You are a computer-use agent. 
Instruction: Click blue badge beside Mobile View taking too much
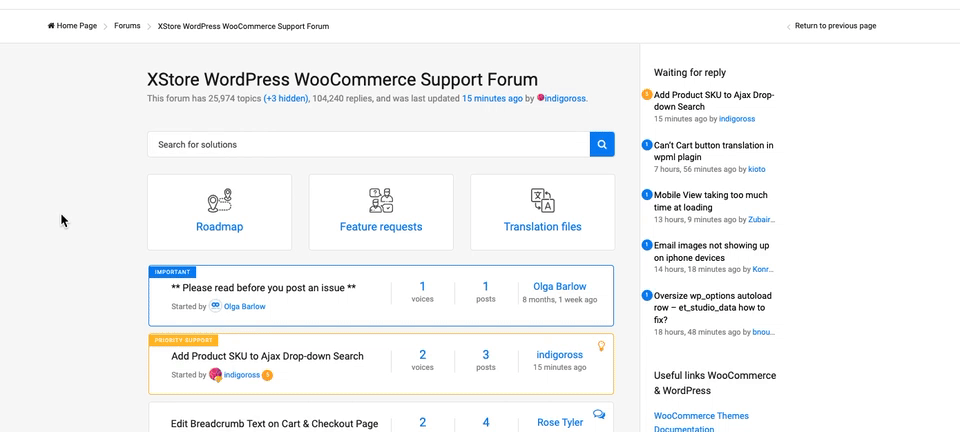[x=647, y=195]
